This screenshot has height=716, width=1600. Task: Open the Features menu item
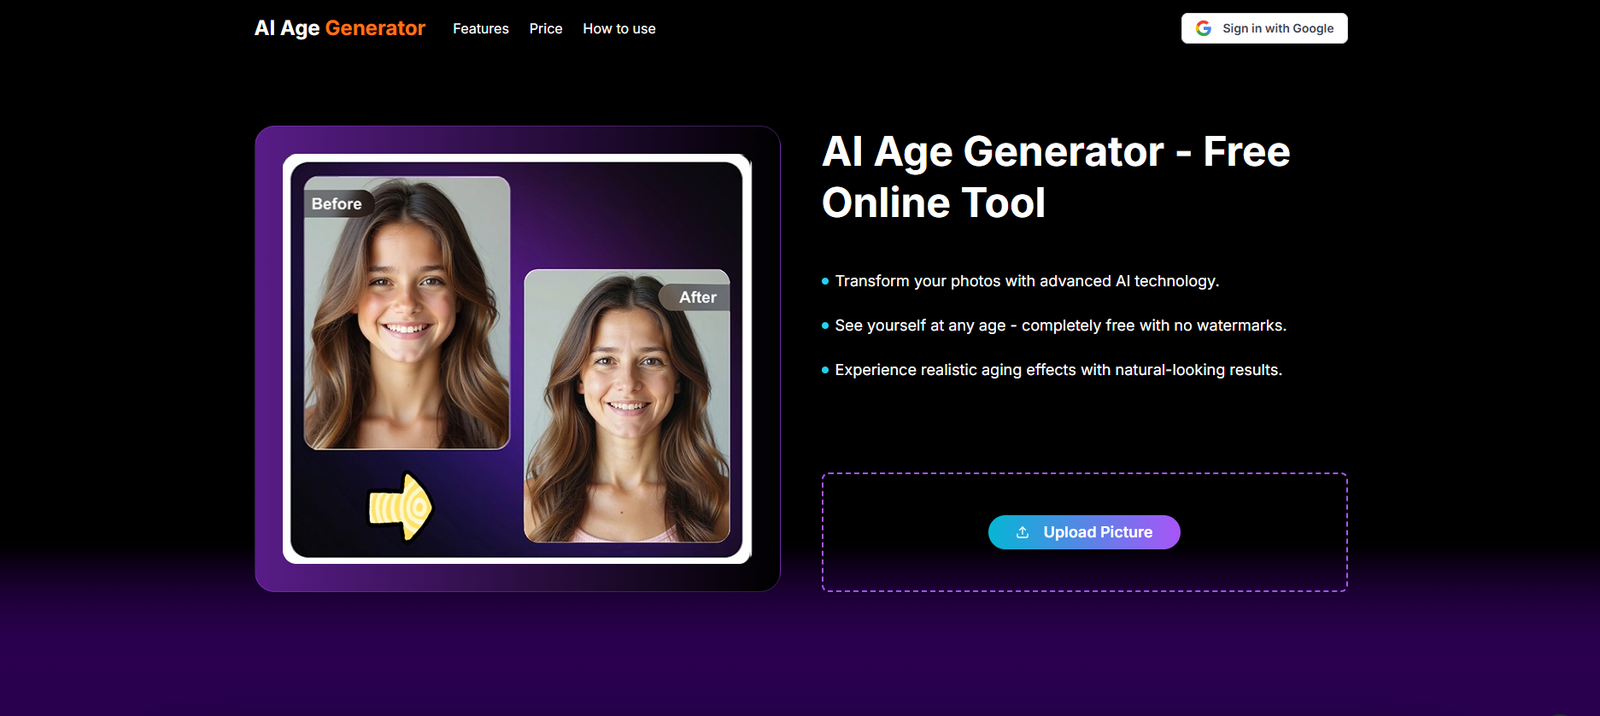pos(480,29)
